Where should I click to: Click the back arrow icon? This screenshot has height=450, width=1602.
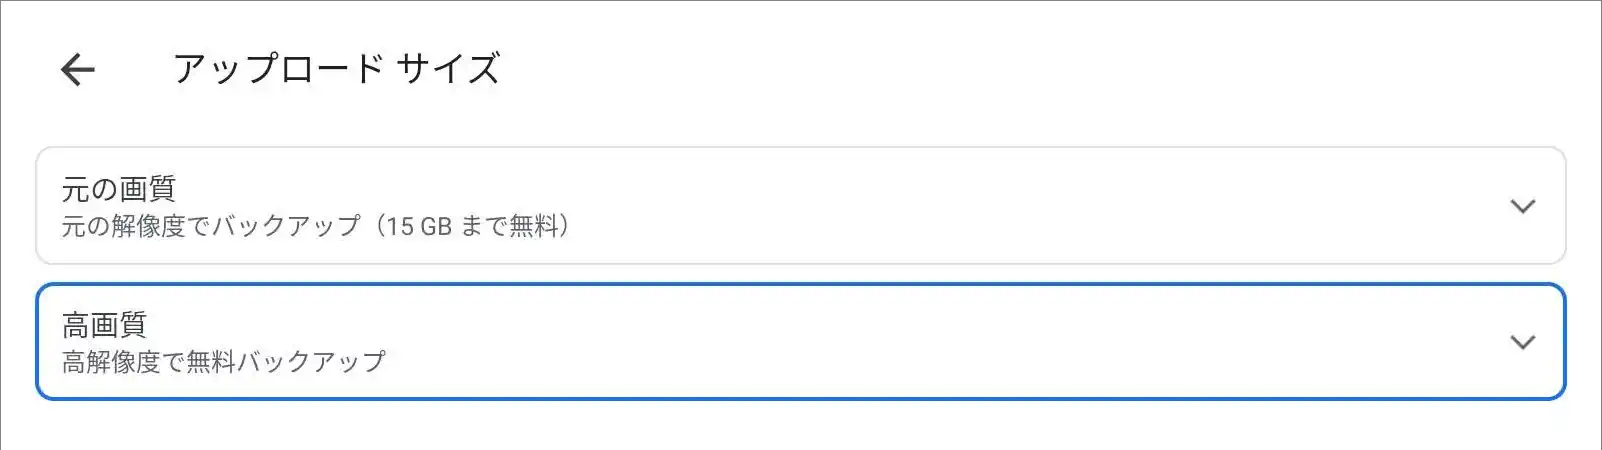[x=77, y=69]
